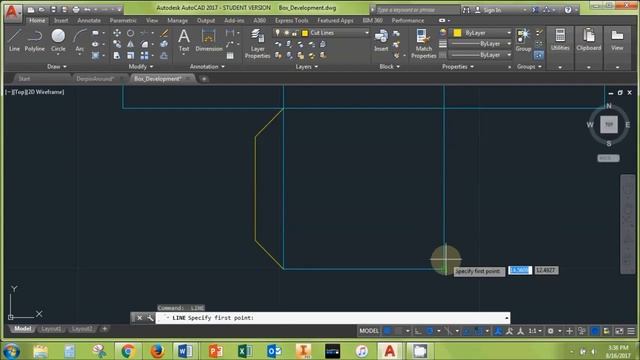
Task: Toggle MODEL space button in status bar
Action: coord(369,331)
